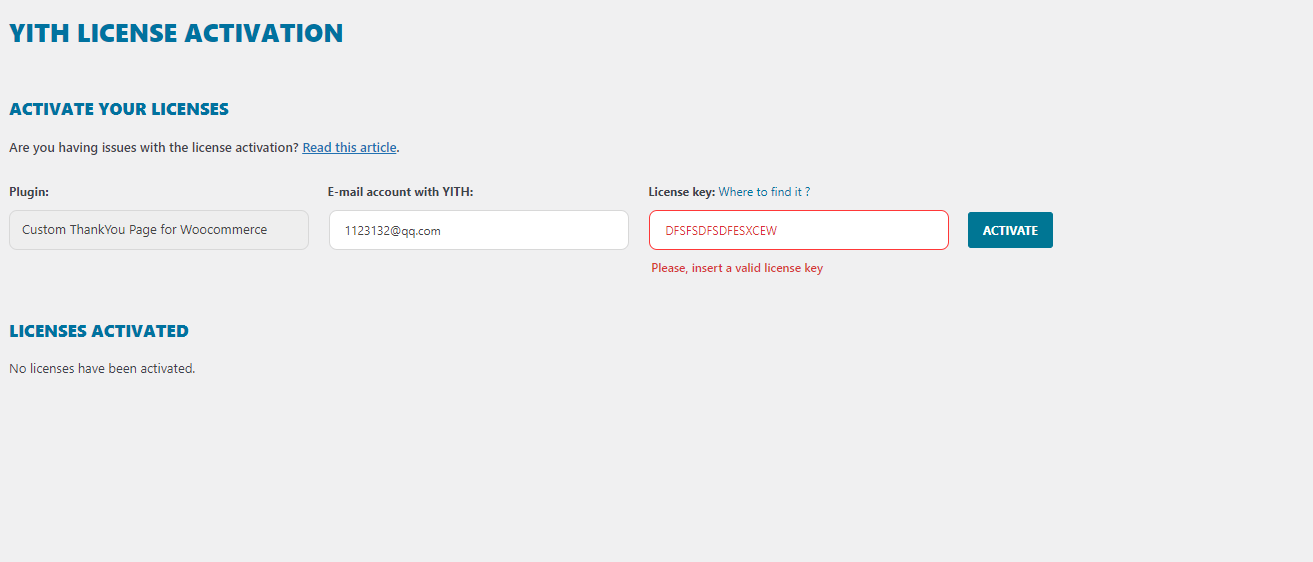Click the "Activate Your Licenses" heading

coord(119,109)
